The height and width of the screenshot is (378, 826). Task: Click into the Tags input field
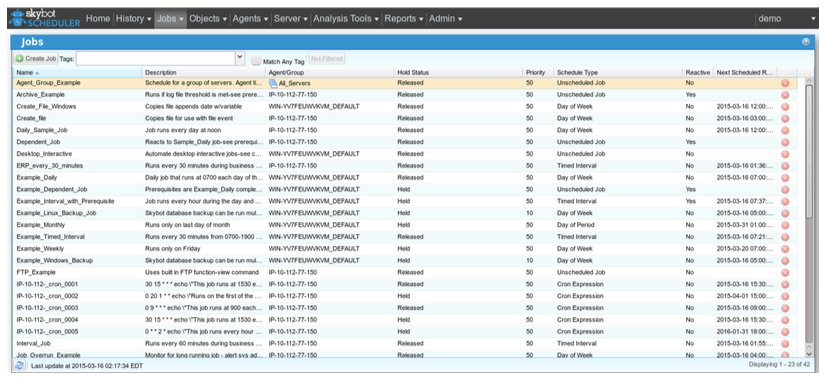click(x=155, y=58)
